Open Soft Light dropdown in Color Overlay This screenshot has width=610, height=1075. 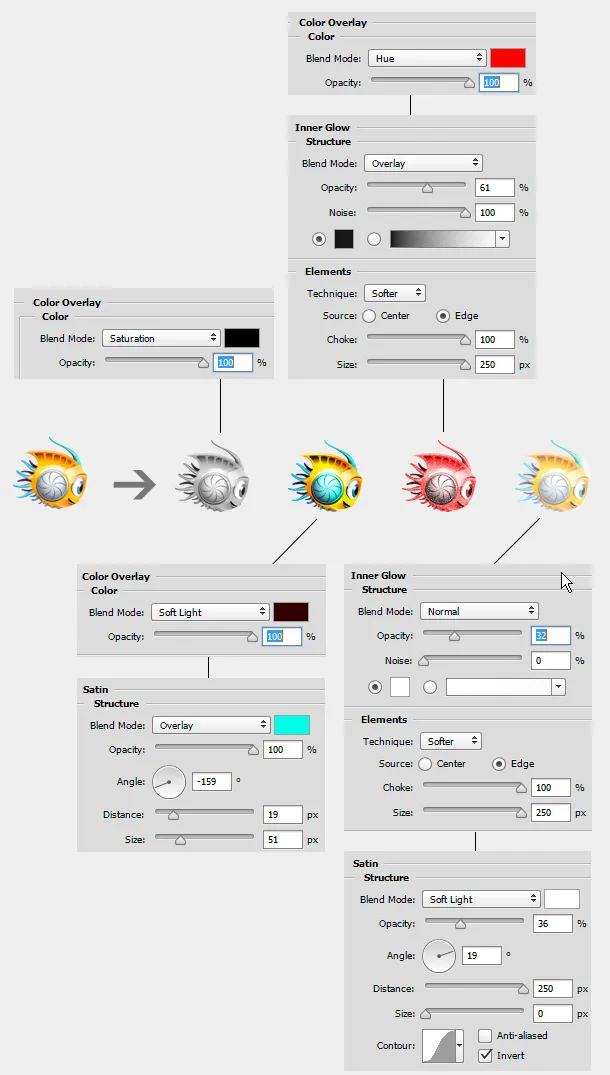pos(210,612)
